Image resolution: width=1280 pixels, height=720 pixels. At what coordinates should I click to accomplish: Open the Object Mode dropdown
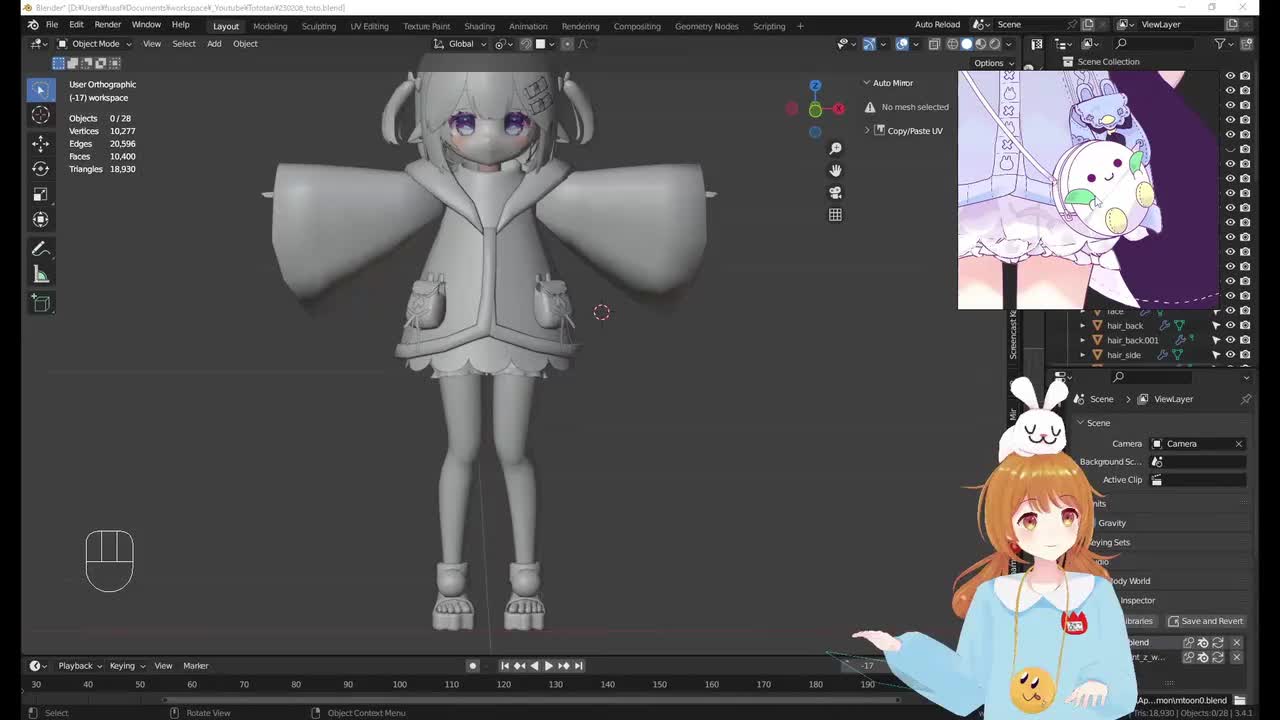[95, 44]
